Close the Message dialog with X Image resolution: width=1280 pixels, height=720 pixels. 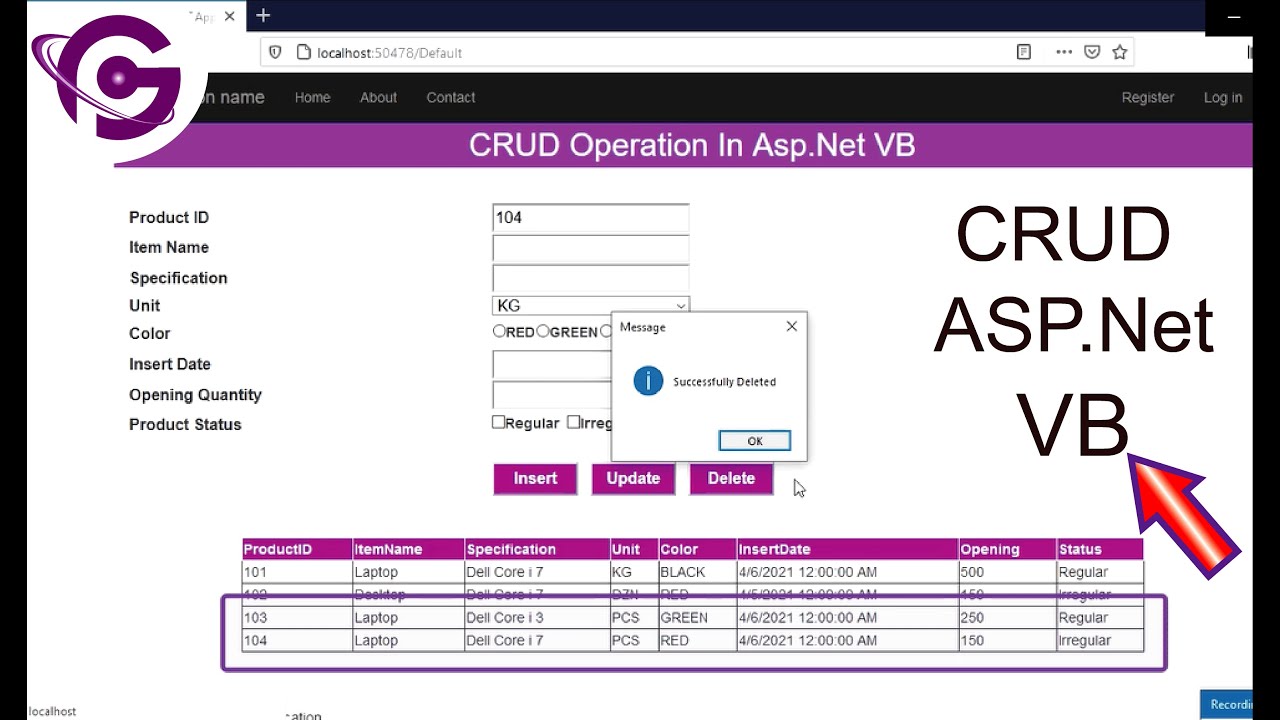click(x=792, y=326)
